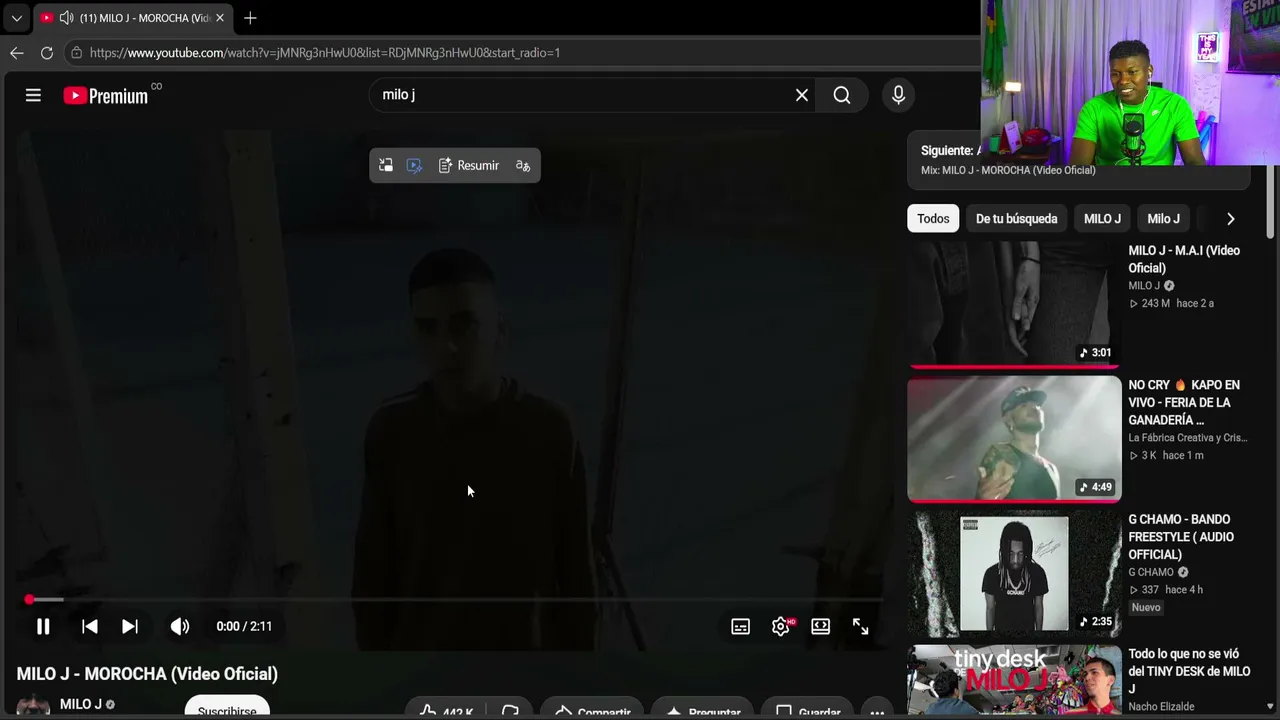Open the translate icon in floating toolbar

tap(523, 165)
